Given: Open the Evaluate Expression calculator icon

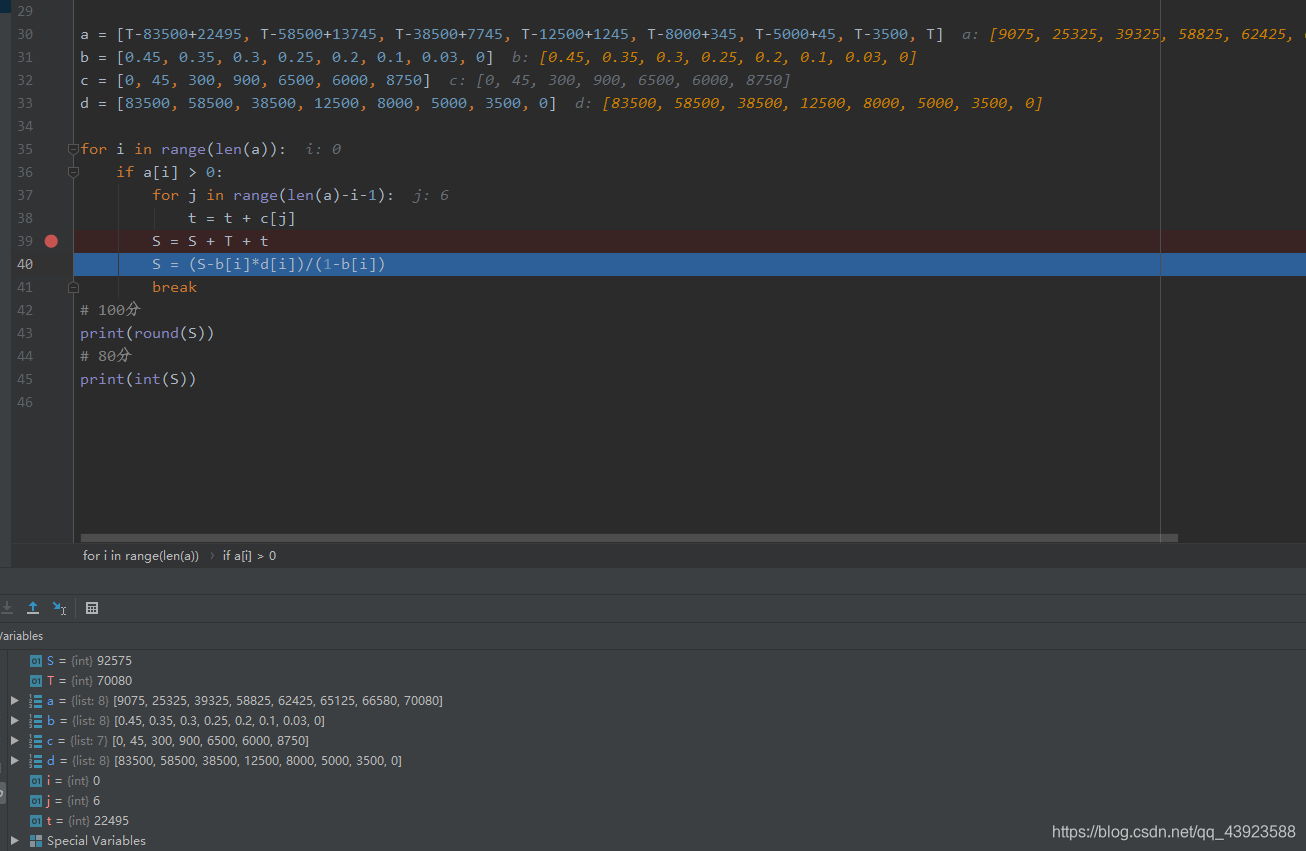Looking at the screenshot, I should [x=92, y=608].
